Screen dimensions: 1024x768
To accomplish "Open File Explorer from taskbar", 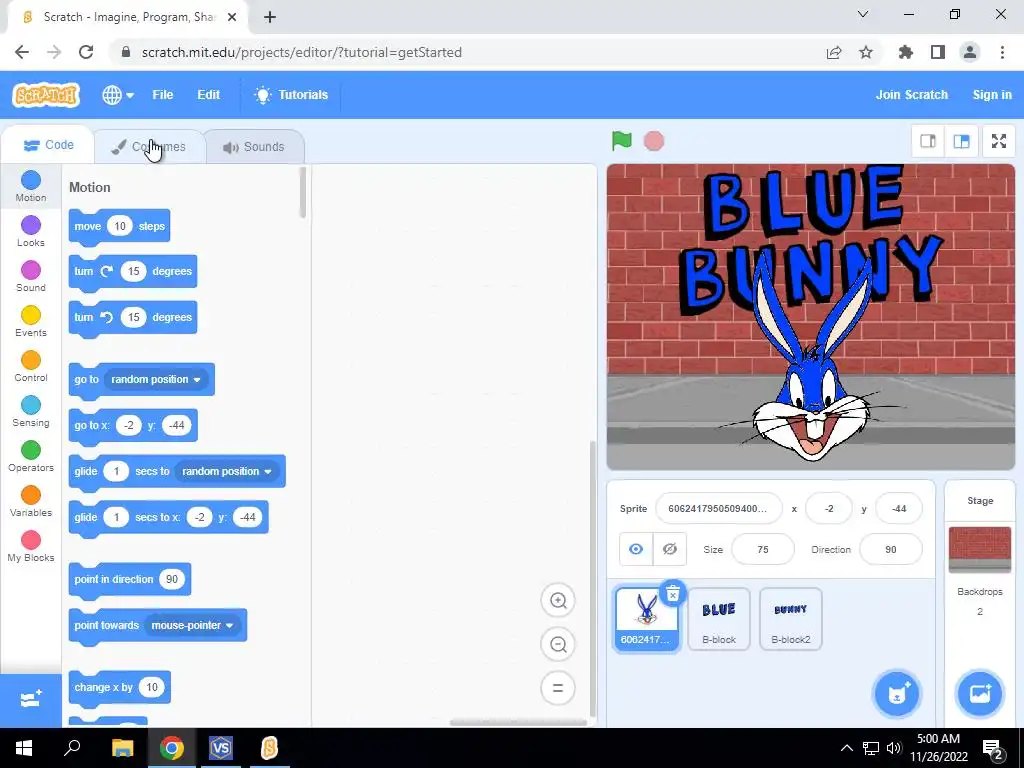I will [122, 748].
